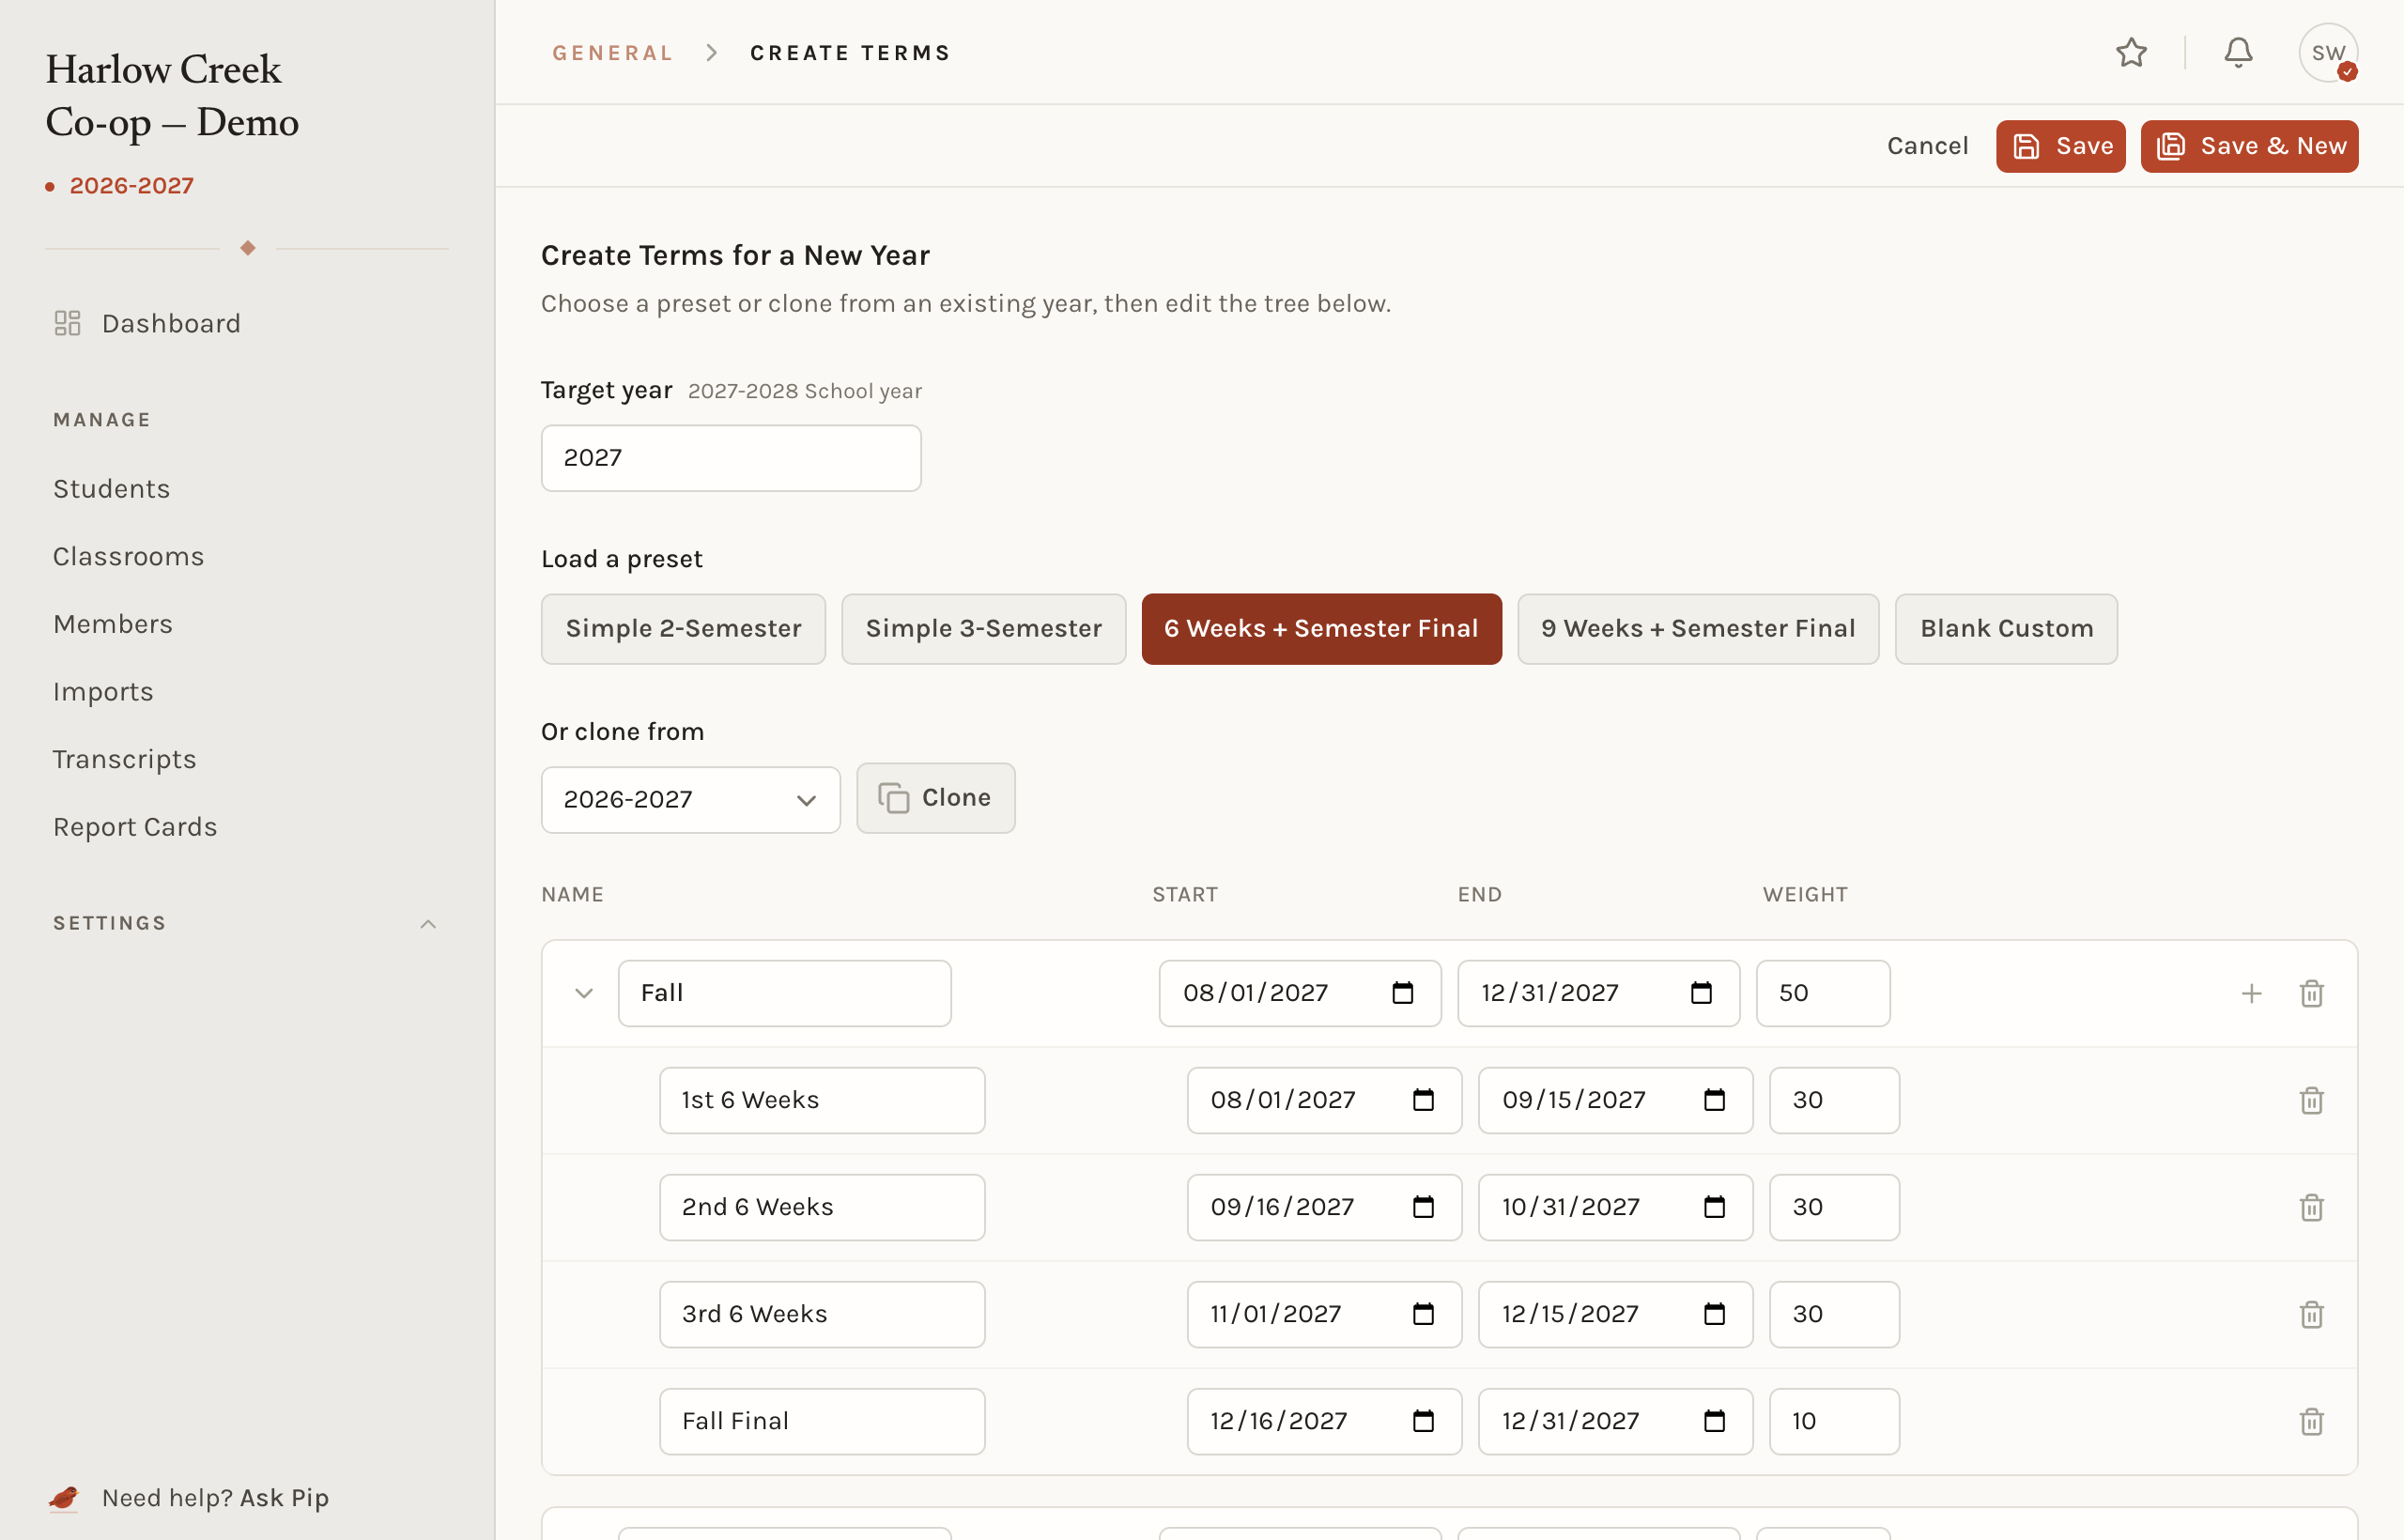Click the Cancel button
The height and width of the screenshot is (1540, 2404).
click(1927, 146)
